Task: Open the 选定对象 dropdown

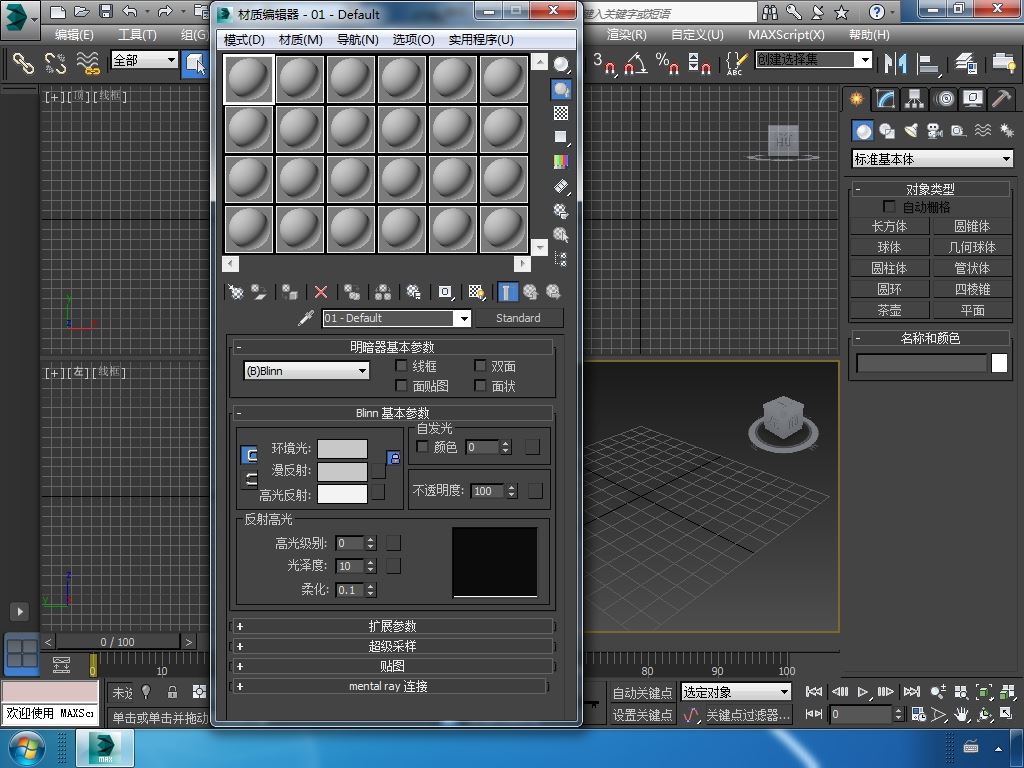Action: (736, 692)
